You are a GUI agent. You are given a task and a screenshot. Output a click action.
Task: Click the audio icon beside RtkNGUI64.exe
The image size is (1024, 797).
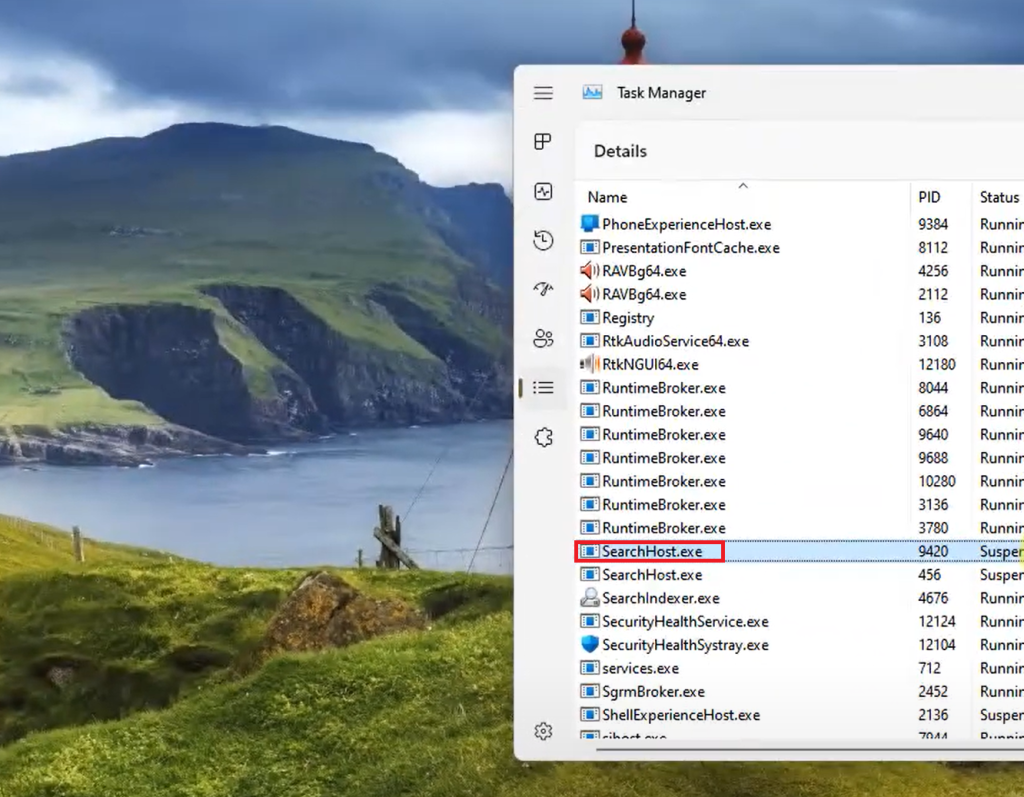[588, 364]
